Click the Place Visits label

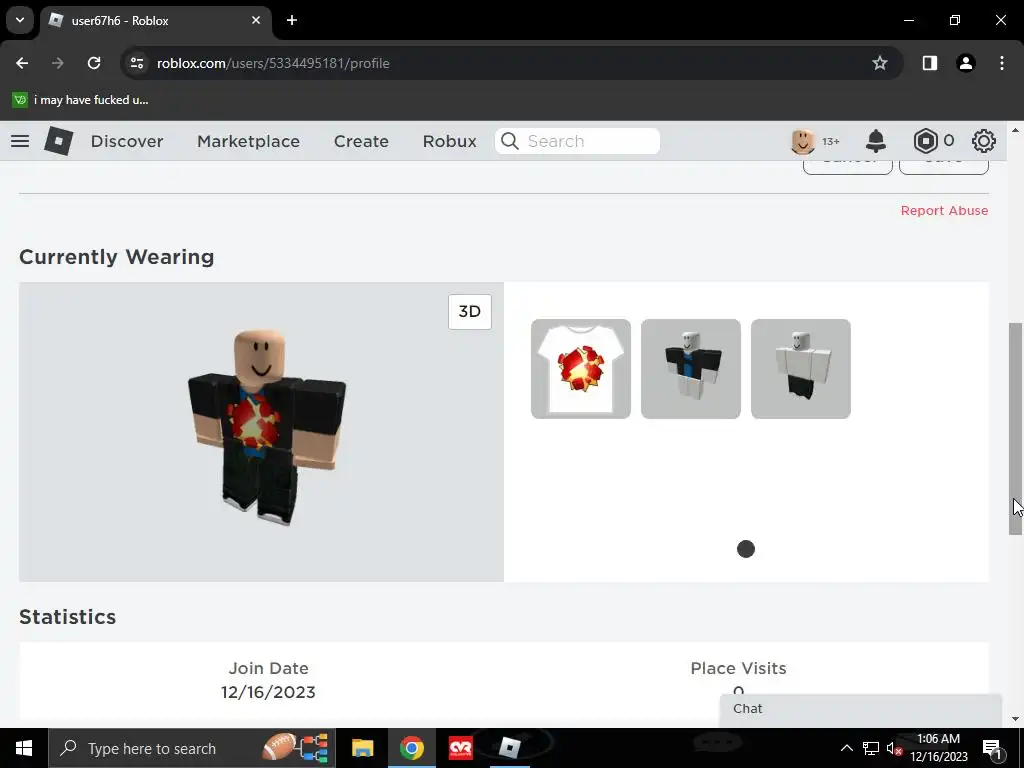tap(738, 668)
